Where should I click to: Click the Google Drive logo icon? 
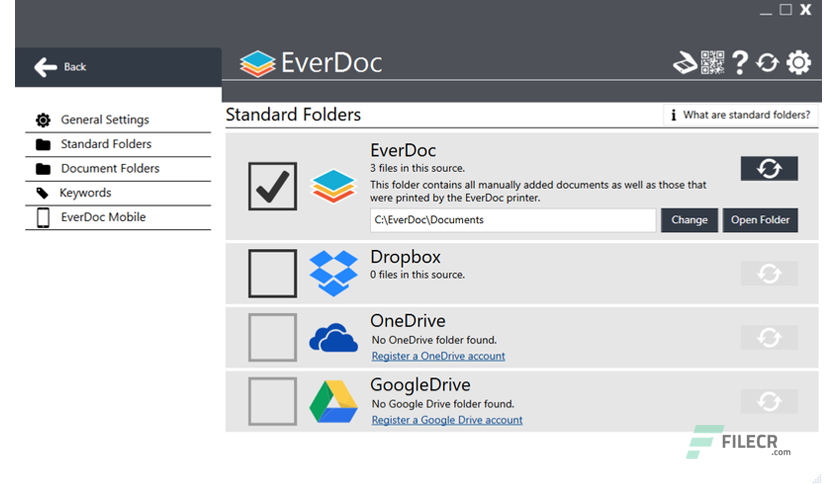coord(333,402)
